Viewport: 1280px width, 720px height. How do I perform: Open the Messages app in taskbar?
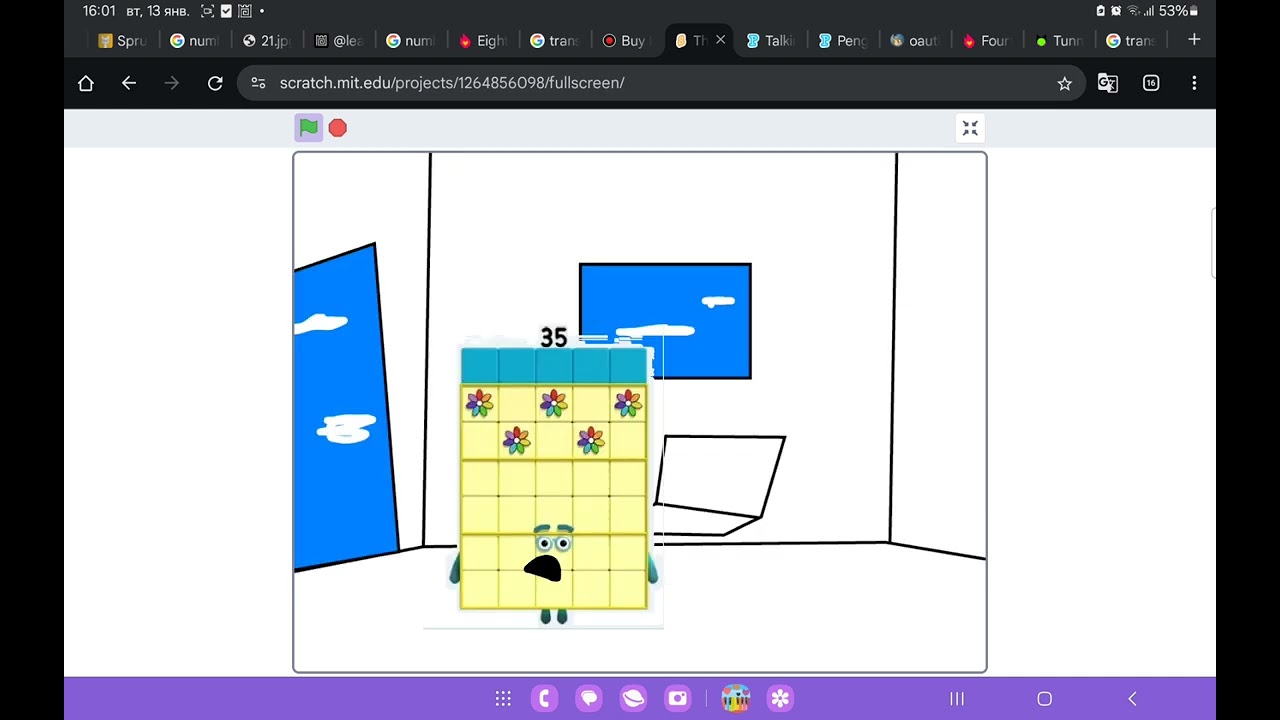click(x=589, y=699)
